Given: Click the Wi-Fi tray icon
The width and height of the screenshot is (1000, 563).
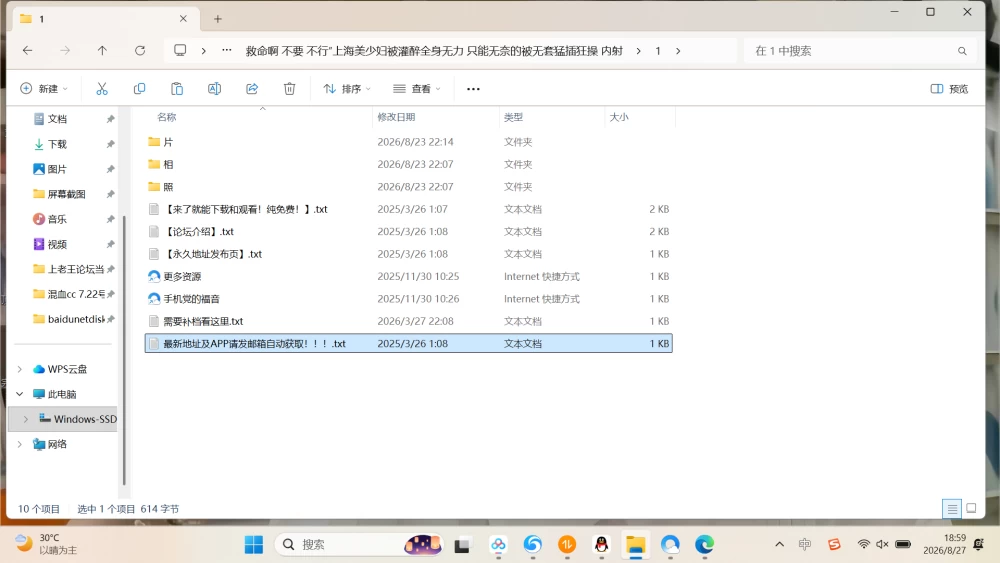Looking at the screenshot, I should [864, 544].
